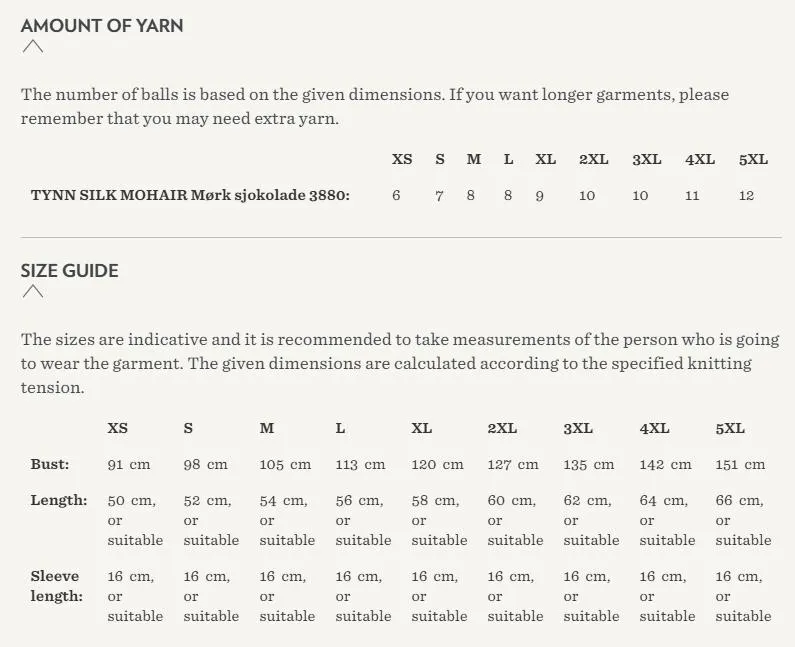Click the 2XL header in size guide
This screenshot has height=647, width=795.
502,428
